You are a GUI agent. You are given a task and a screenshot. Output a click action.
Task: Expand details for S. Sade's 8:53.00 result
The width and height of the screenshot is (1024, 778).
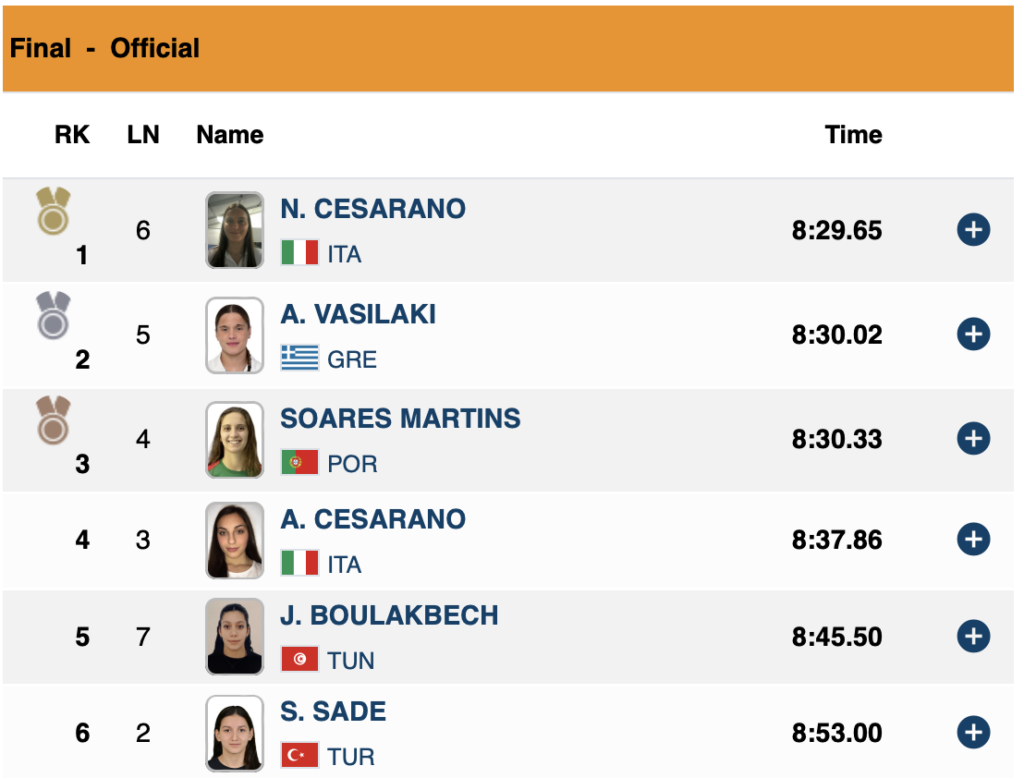pyautogui.click(x=973, y=732)
